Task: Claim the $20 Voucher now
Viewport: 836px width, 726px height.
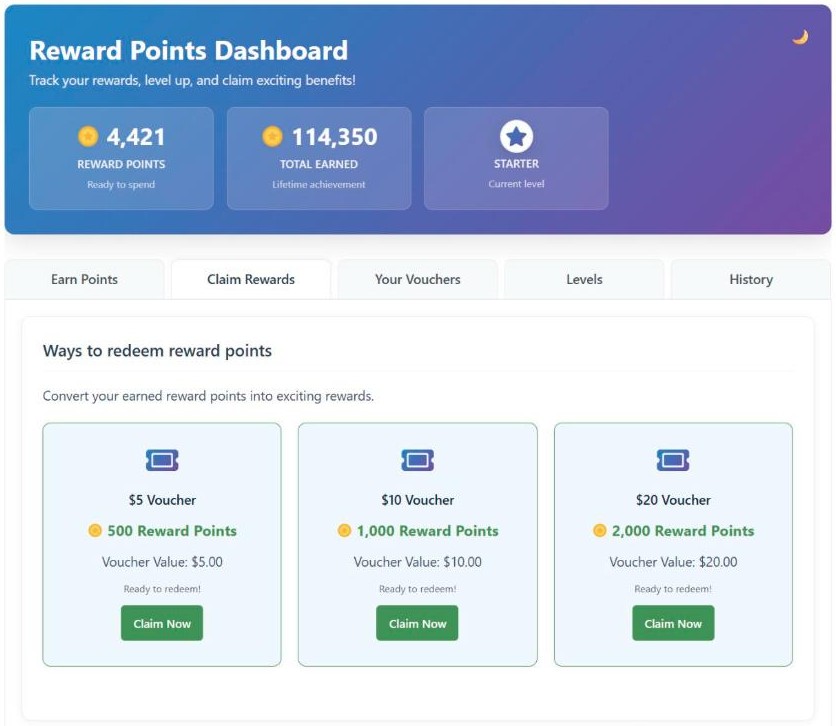Action: click(673, 623)
